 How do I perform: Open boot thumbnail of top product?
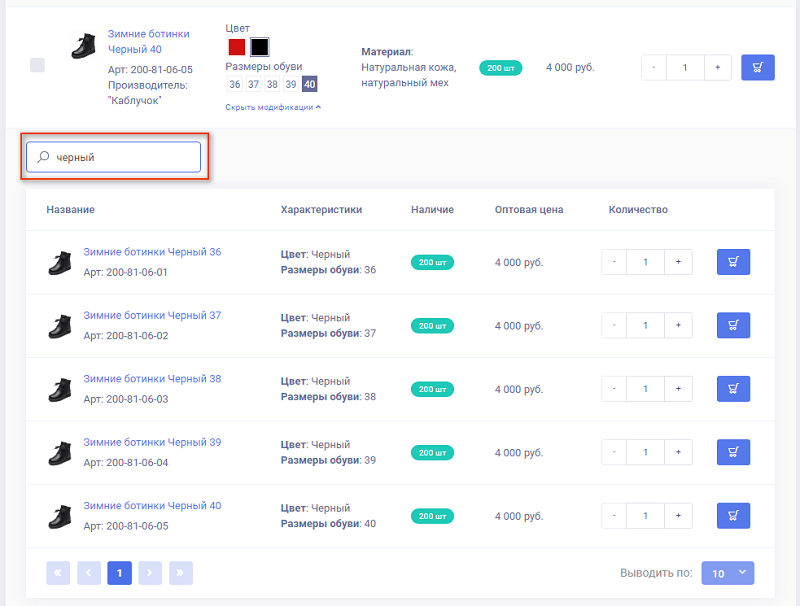click(83, 46)
